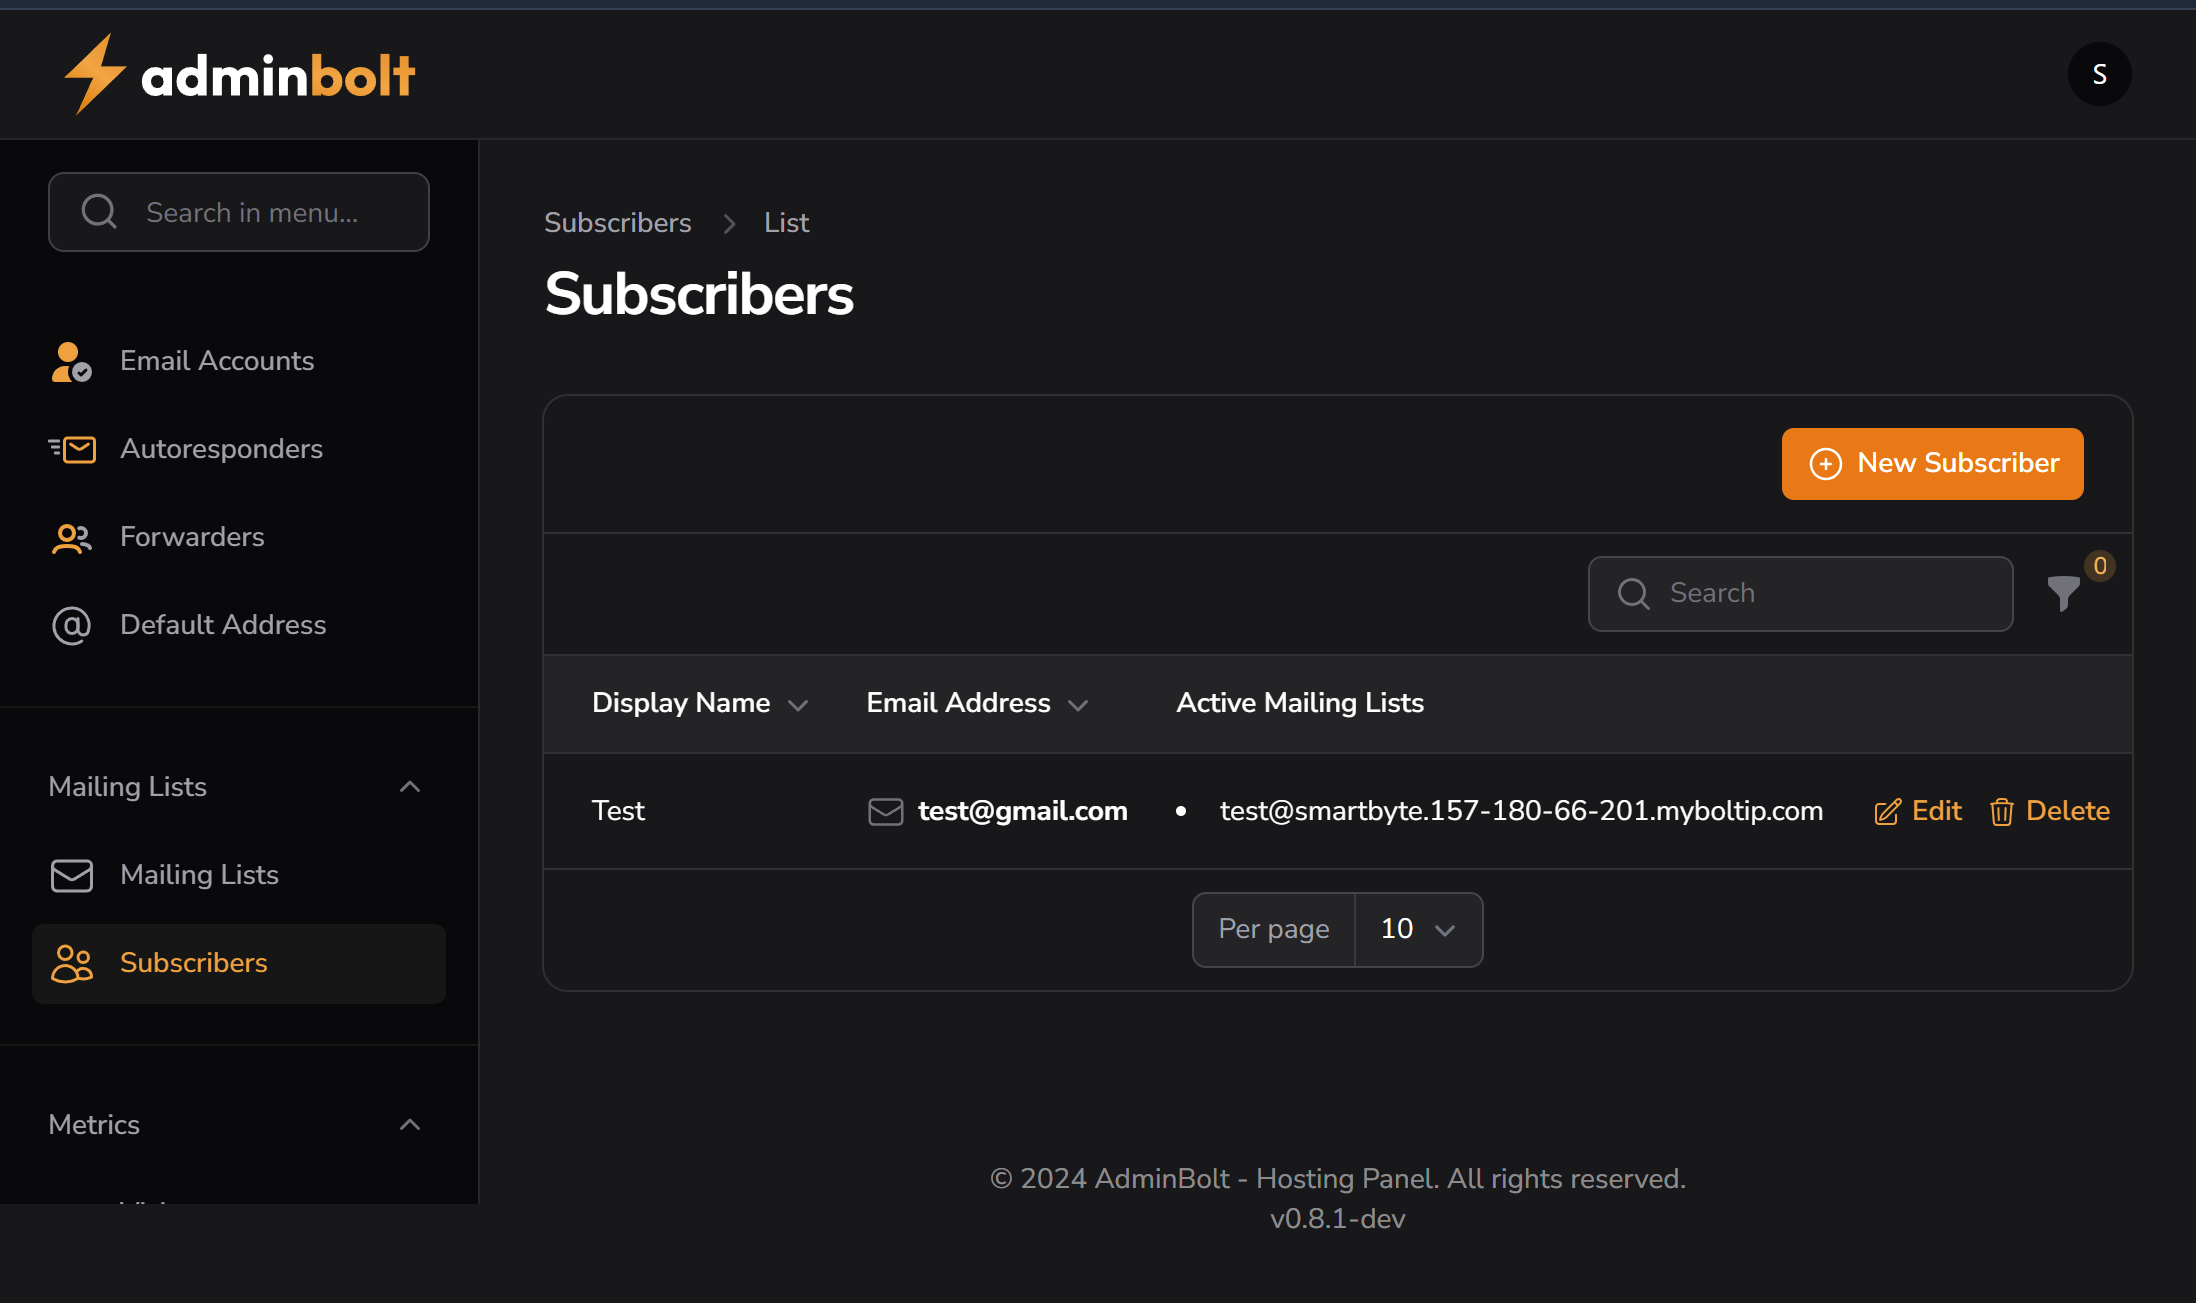The height and width of the screenshot is (1303, 2196).
Task: Click the Subscribers group icon in sidebar
Action: tap(70, 963)
